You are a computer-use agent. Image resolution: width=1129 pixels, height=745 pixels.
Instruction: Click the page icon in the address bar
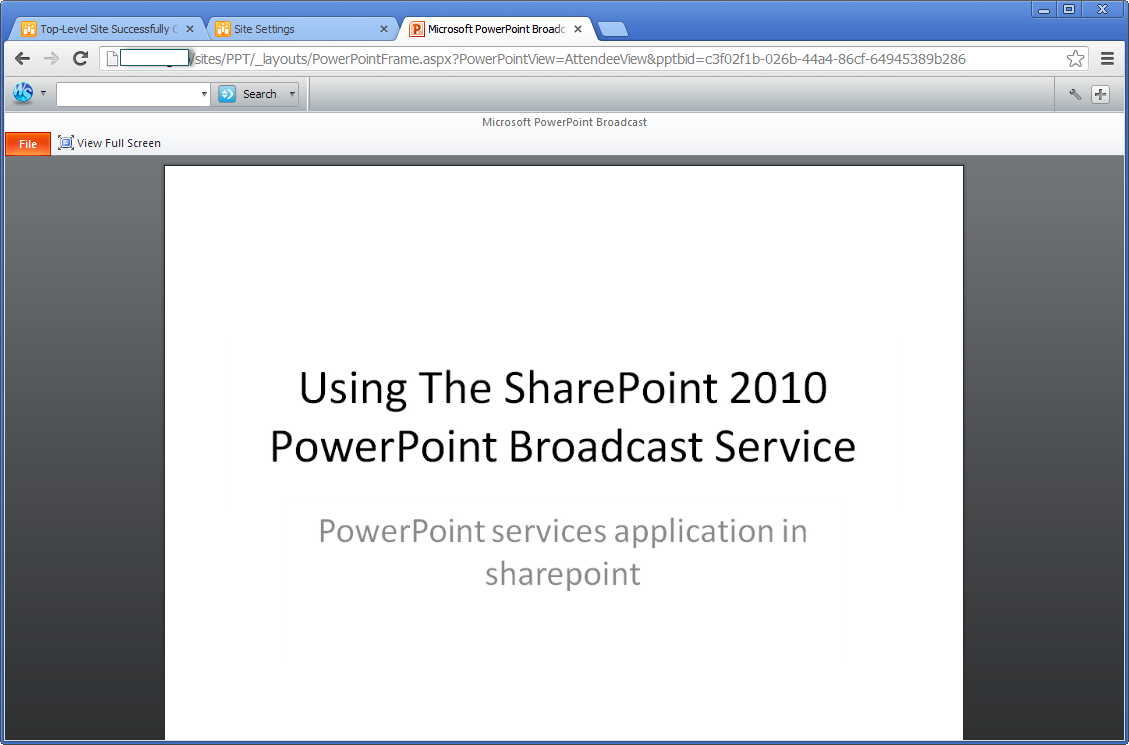[112, 59]
